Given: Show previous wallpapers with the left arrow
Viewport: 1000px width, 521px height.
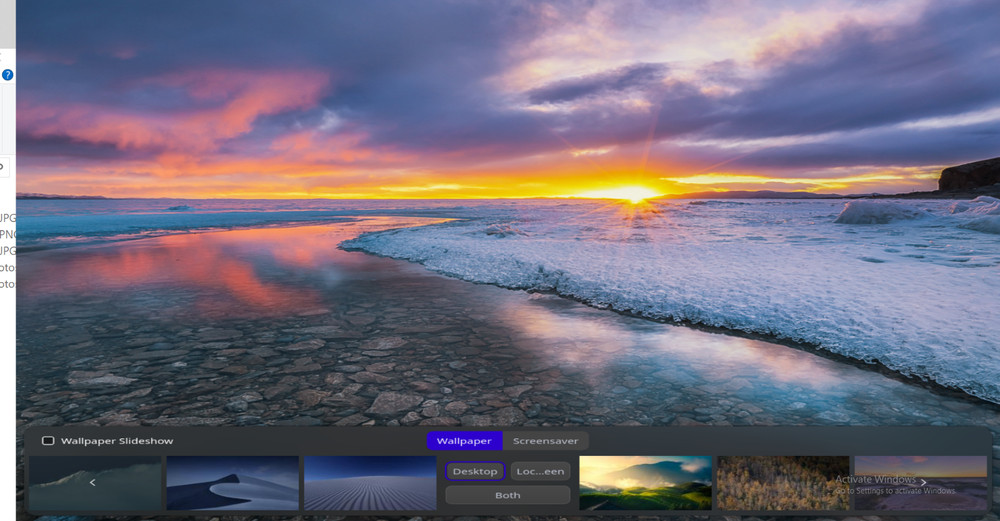Looking at the screenshot, I should [92, 483].
